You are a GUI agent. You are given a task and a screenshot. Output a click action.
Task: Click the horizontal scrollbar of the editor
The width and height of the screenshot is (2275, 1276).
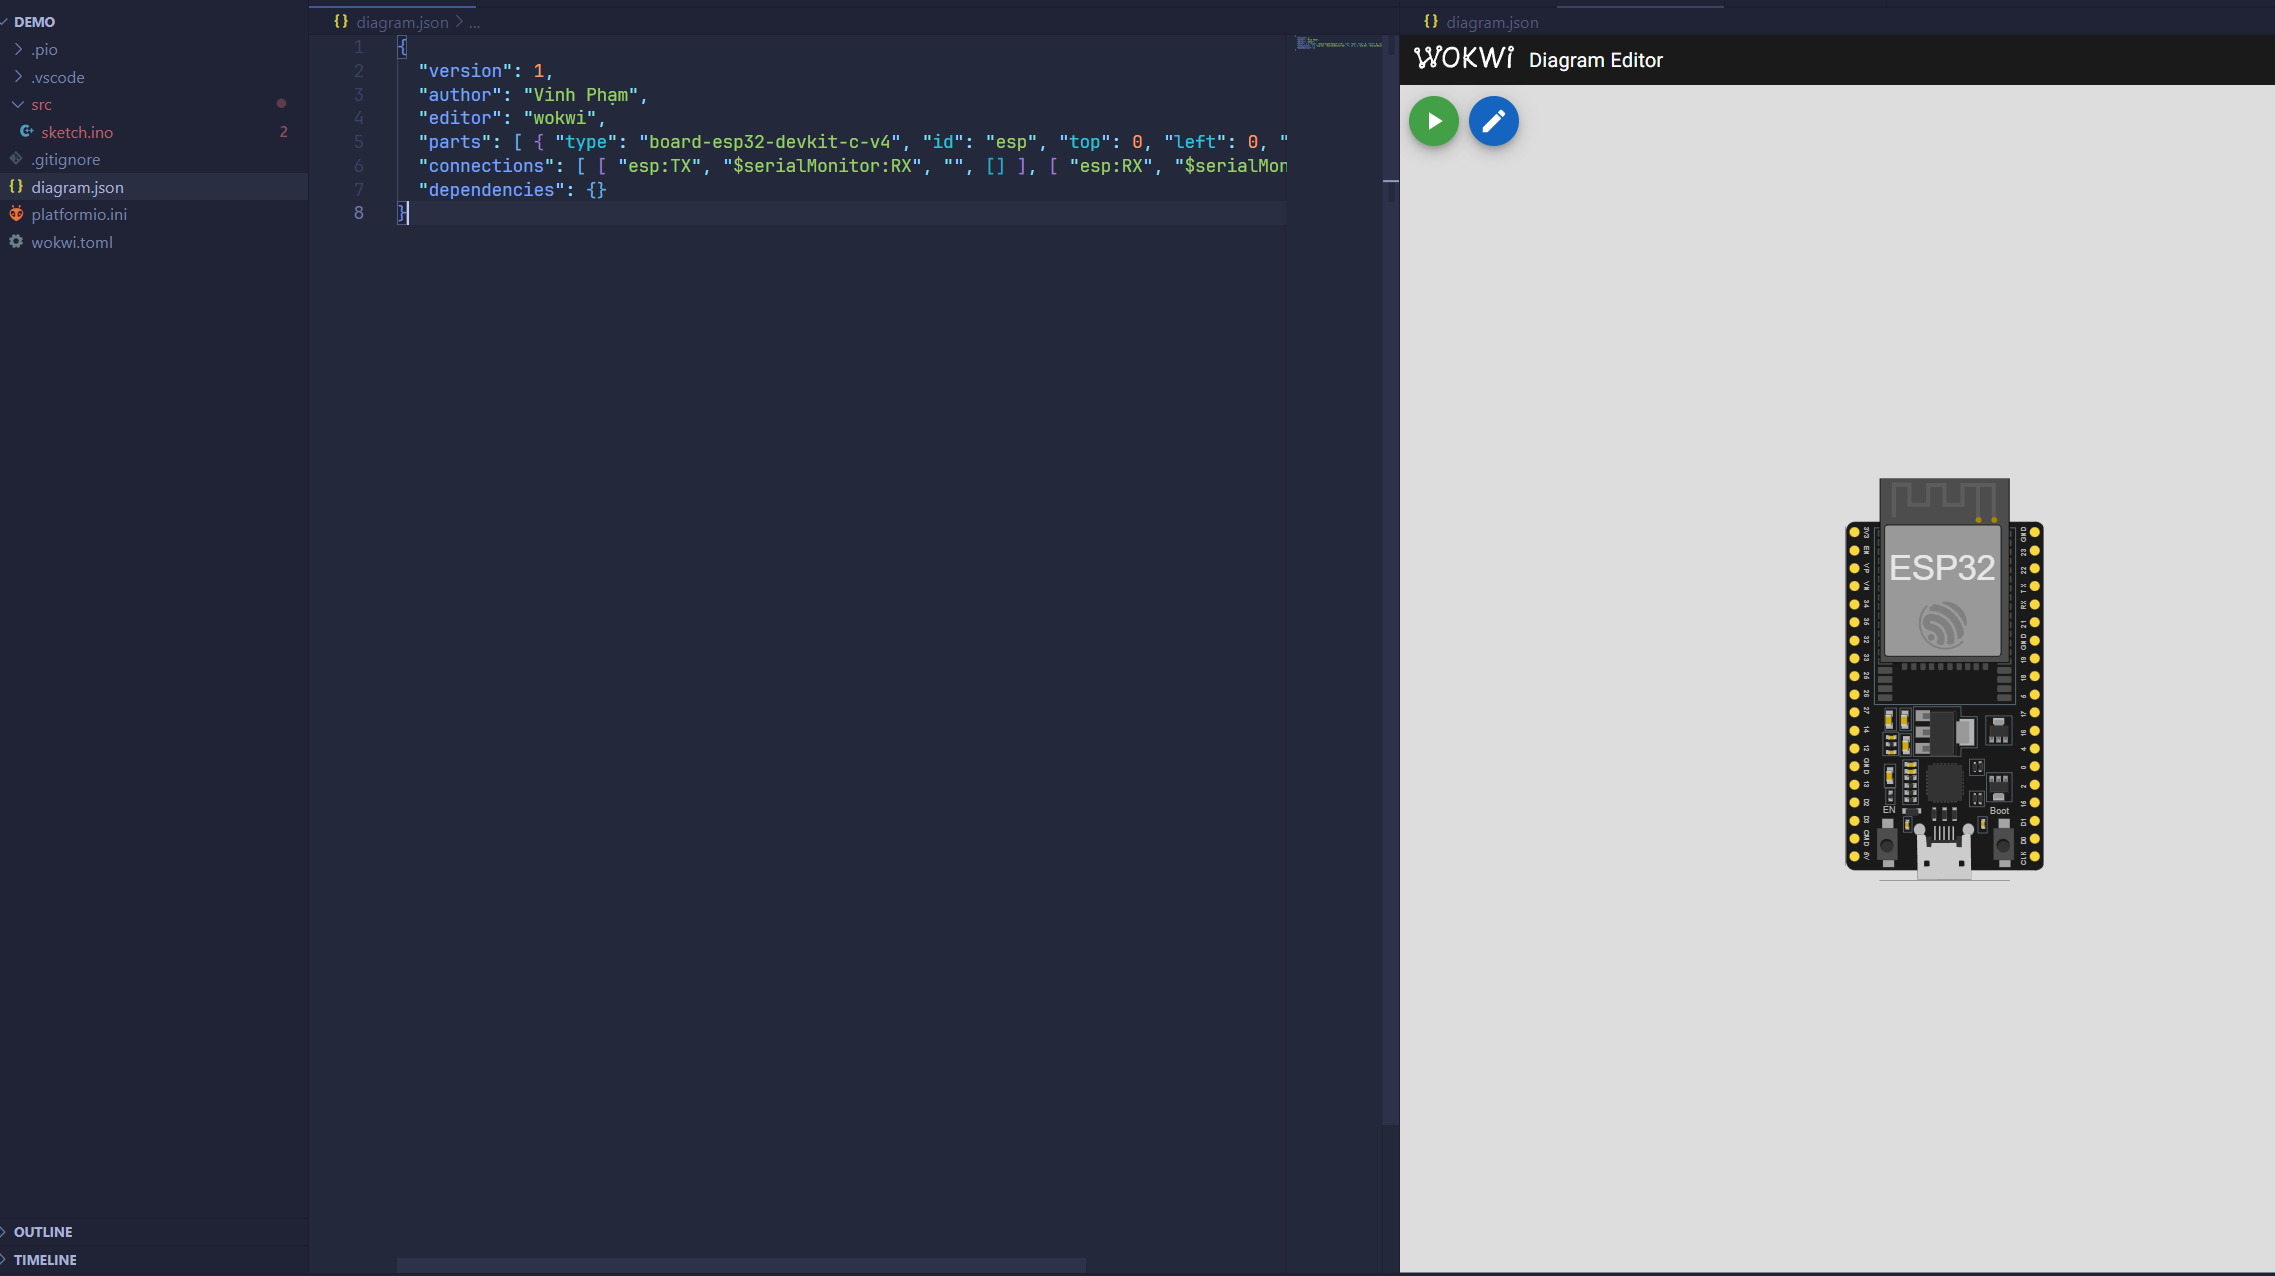[741, 1265]
